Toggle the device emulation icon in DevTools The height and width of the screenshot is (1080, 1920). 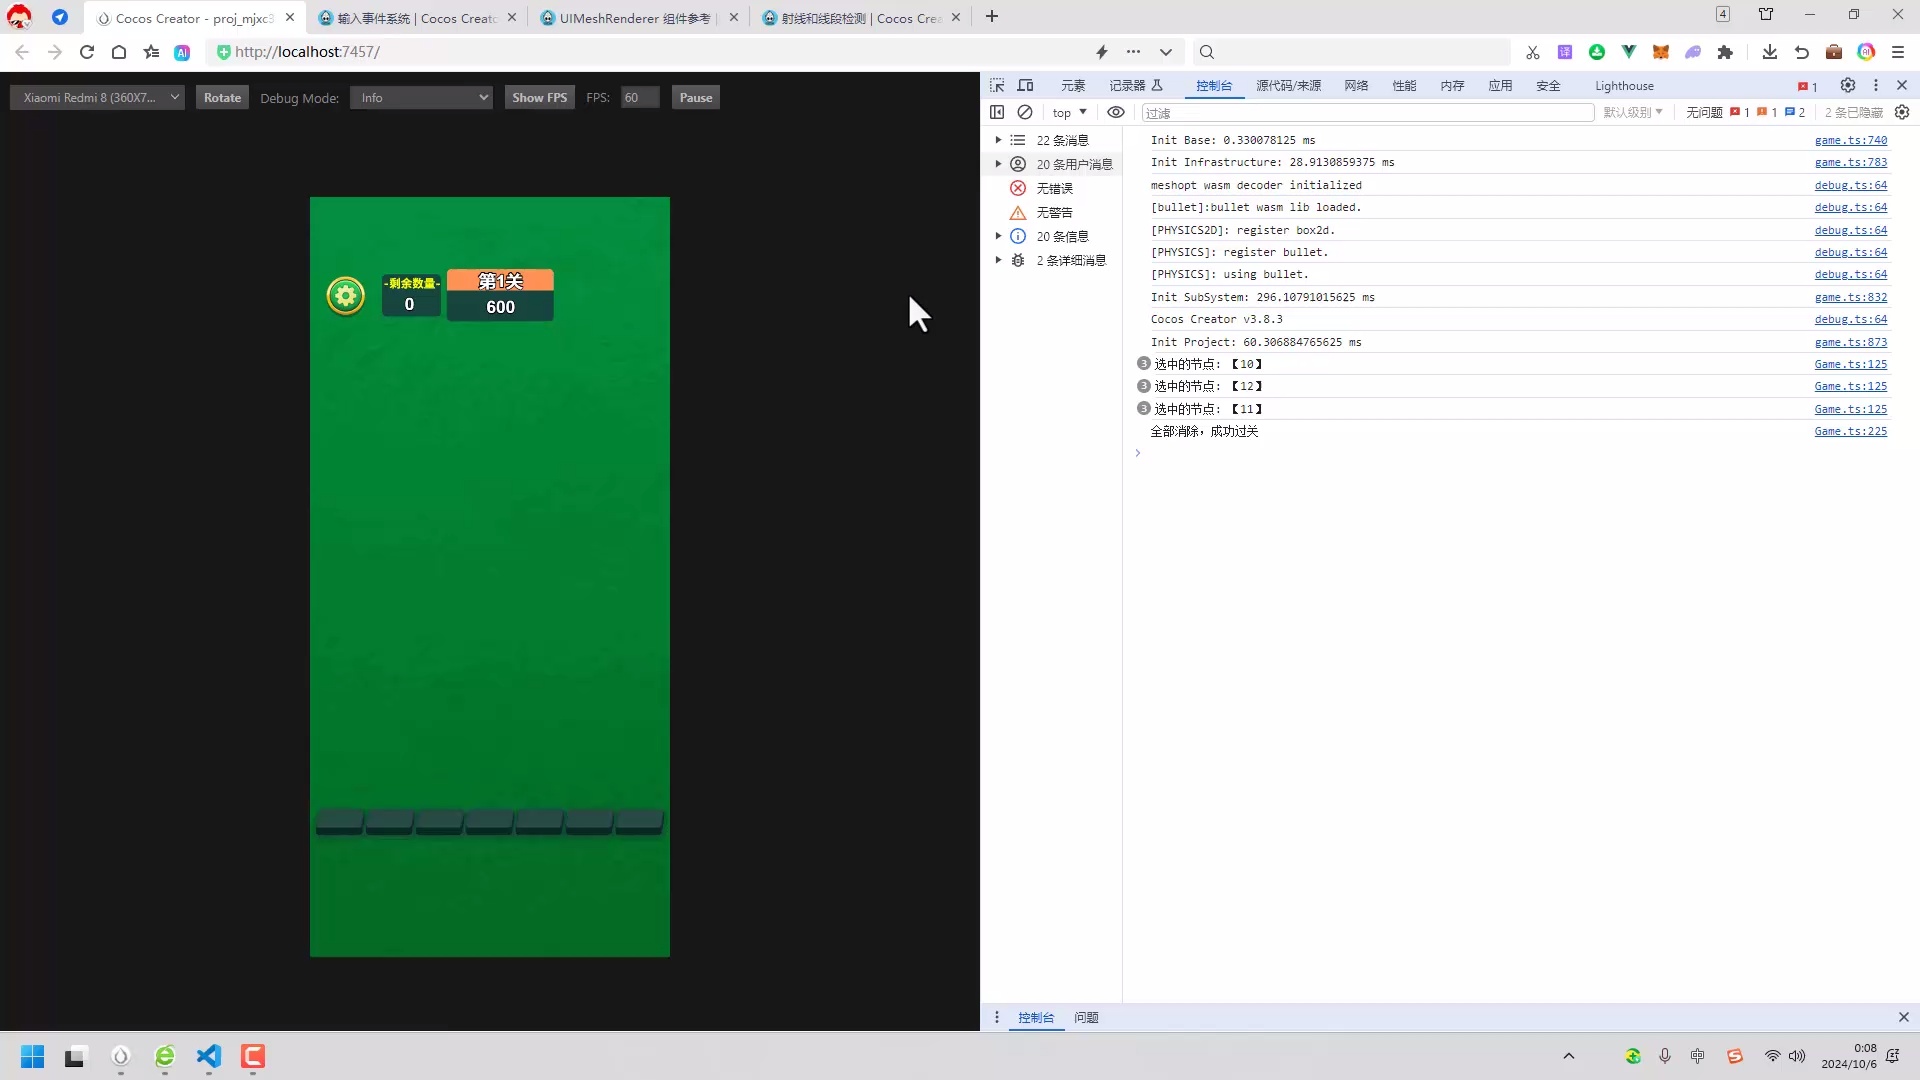pos(1025,86)
